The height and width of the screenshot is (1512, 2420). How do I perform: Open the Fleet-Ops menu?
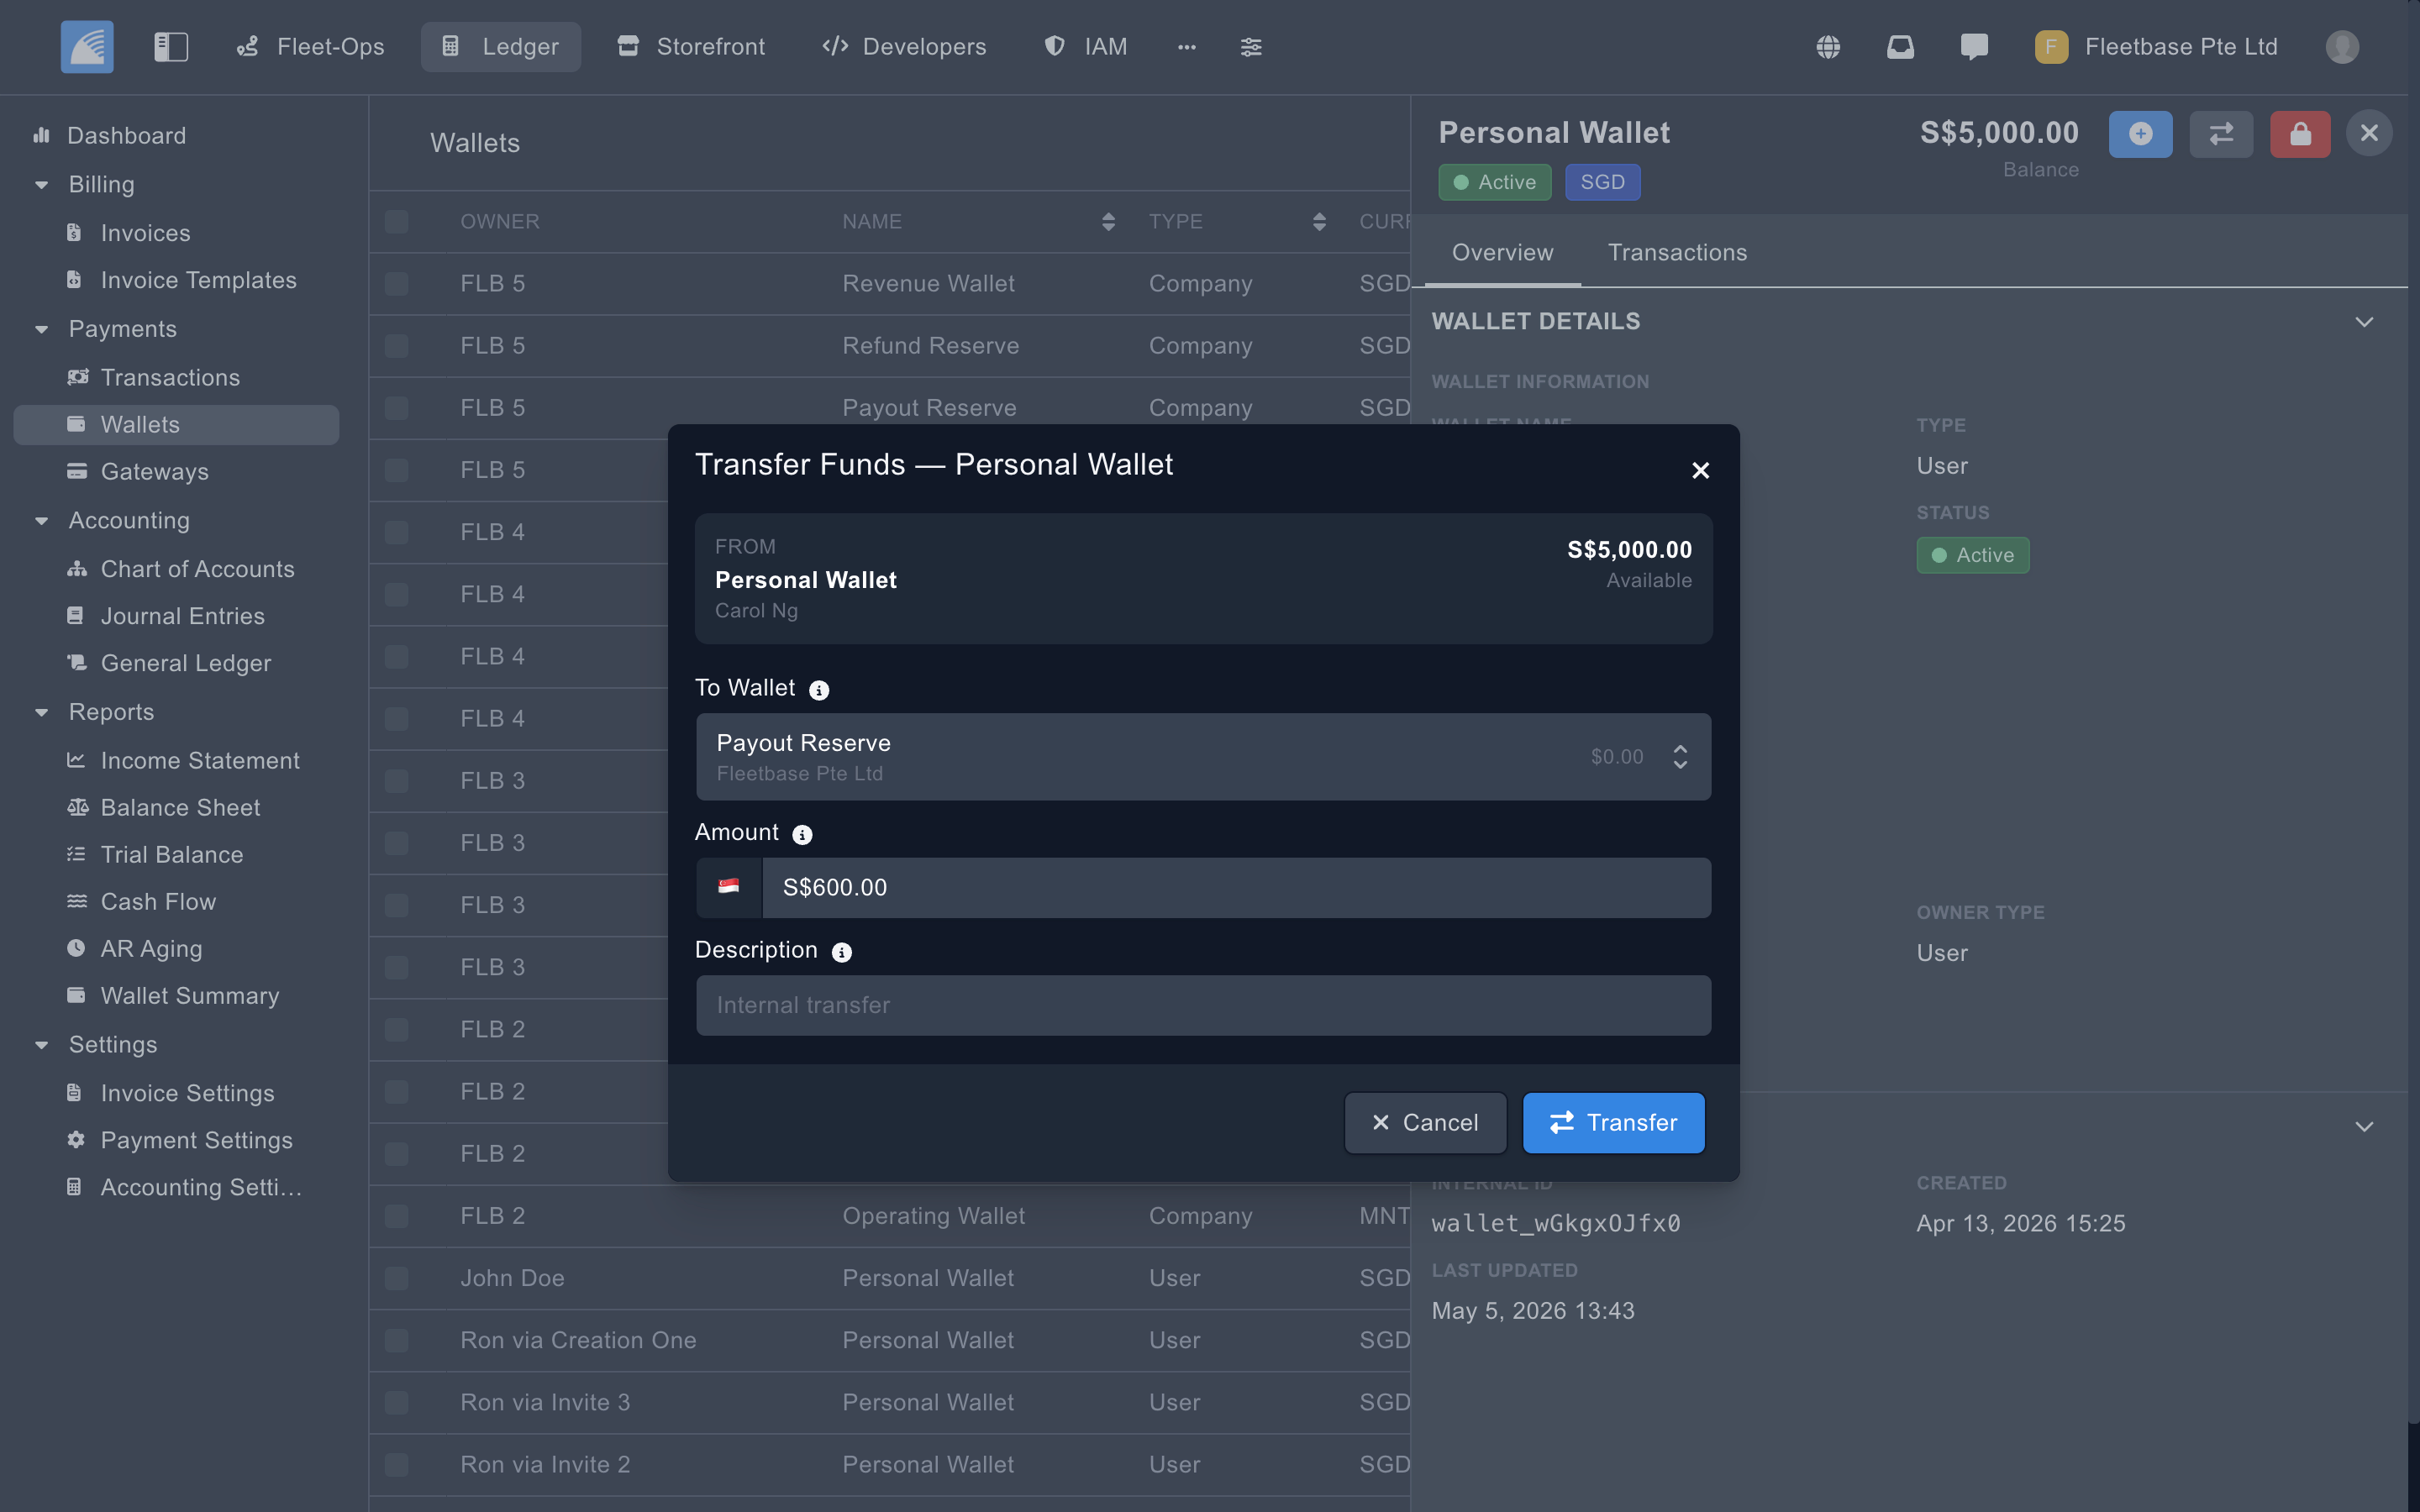click(310, 46)
